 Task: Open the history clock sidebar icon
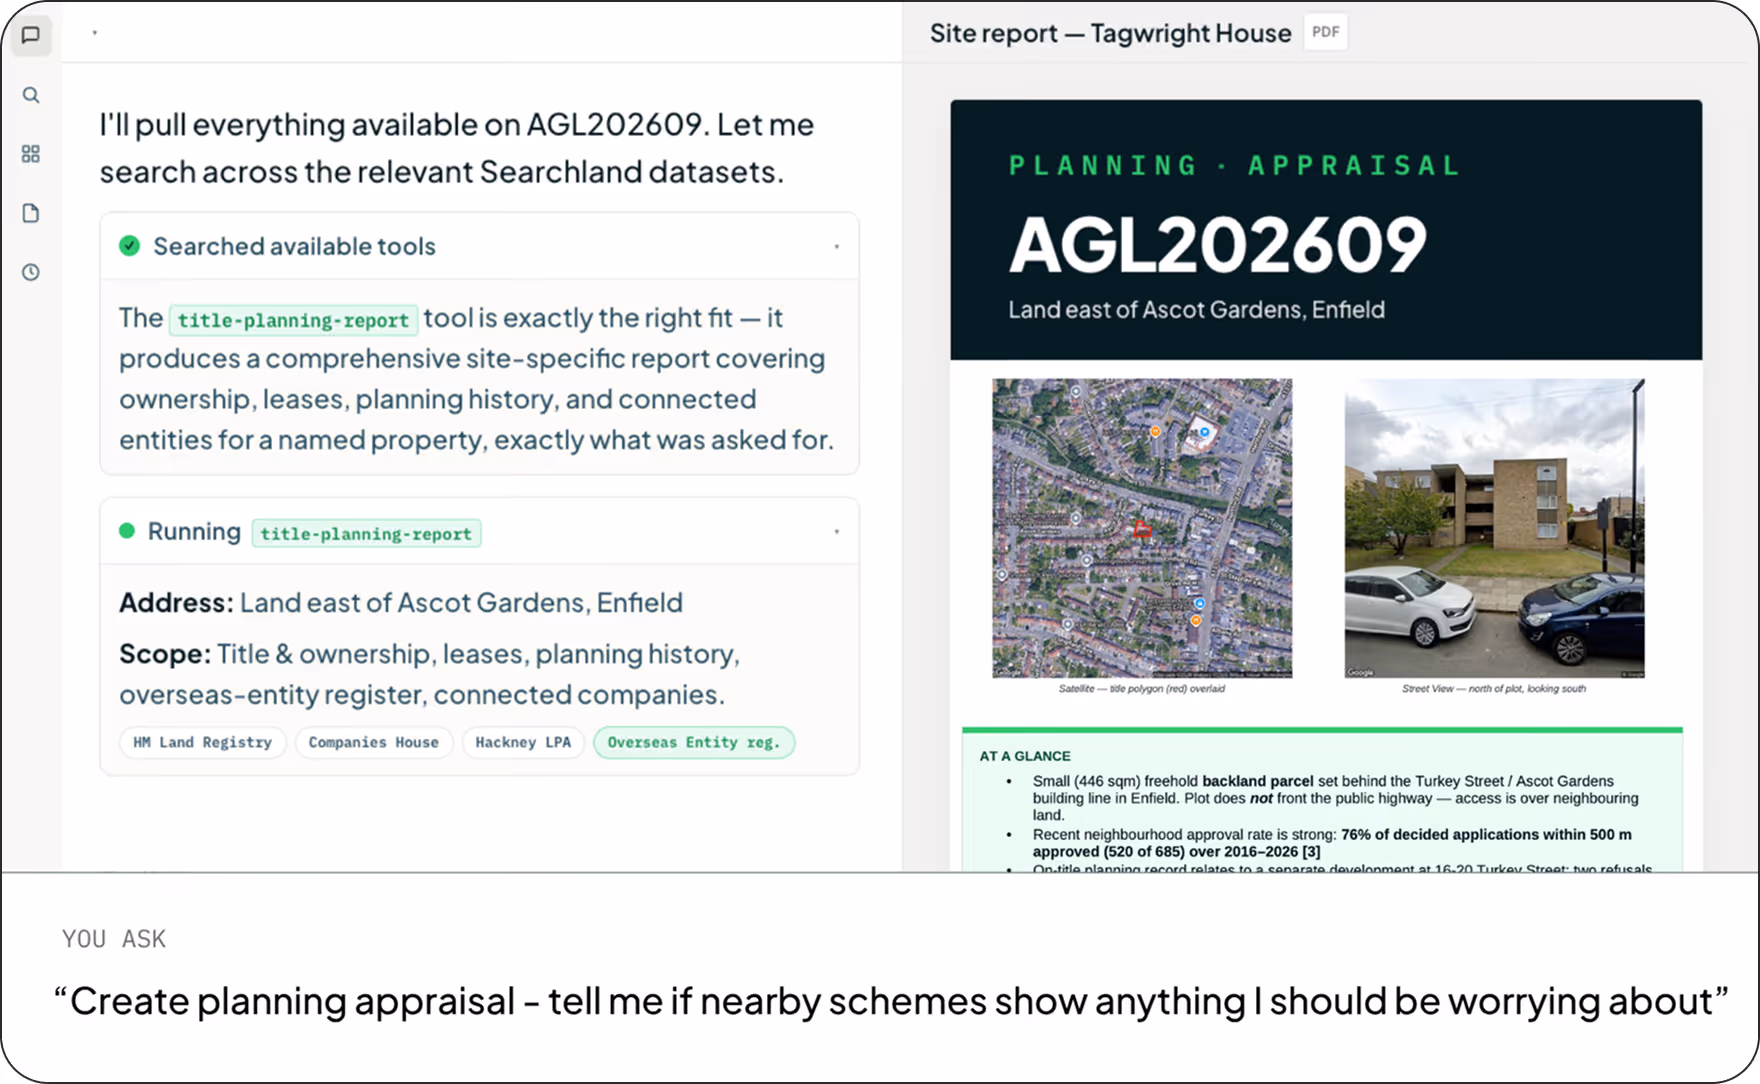click(31, 272)
